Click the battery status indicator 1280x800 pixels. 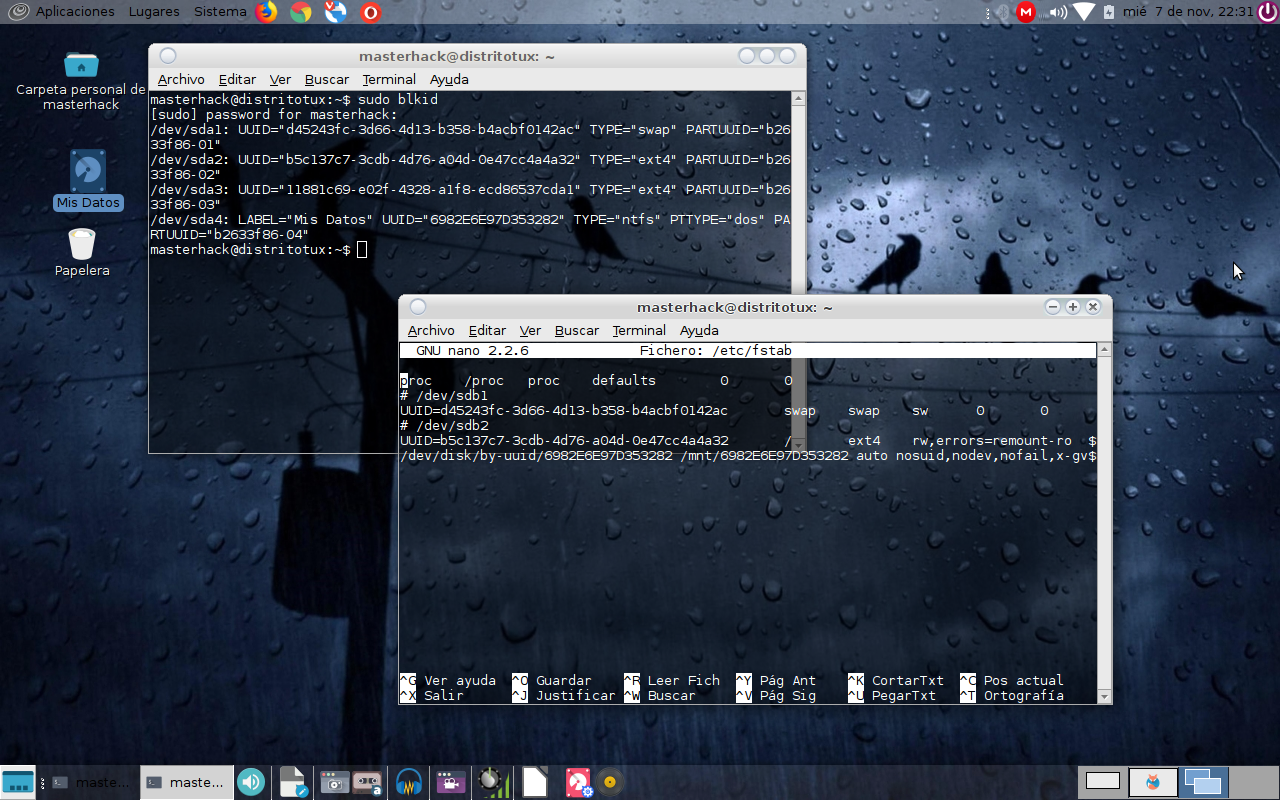(x=1109, y=12)
